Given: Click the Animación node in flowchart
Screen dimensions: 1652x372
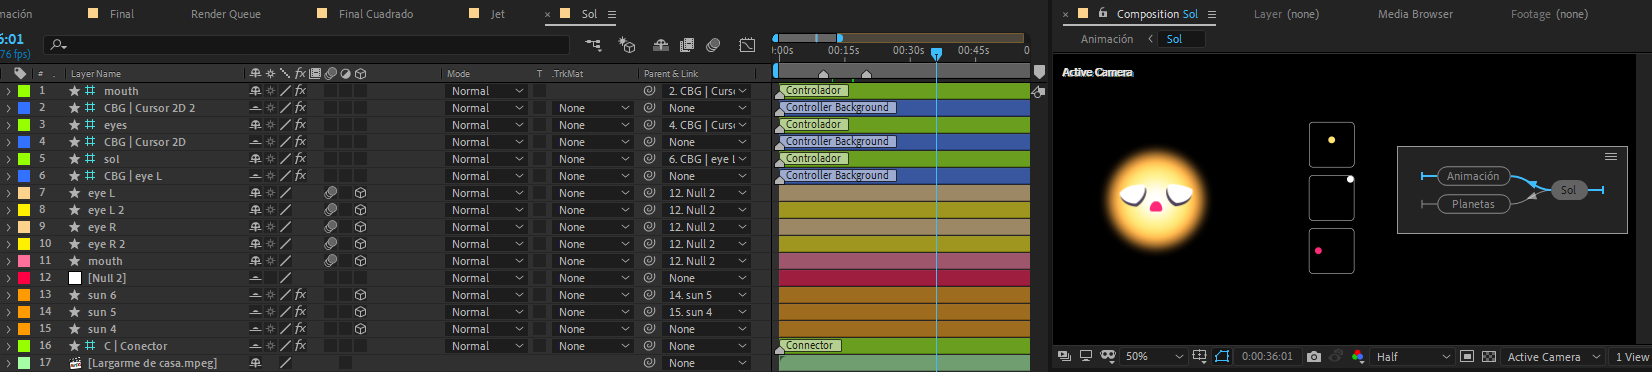Looking at the screenshot, I should (x=1473, y=176).
